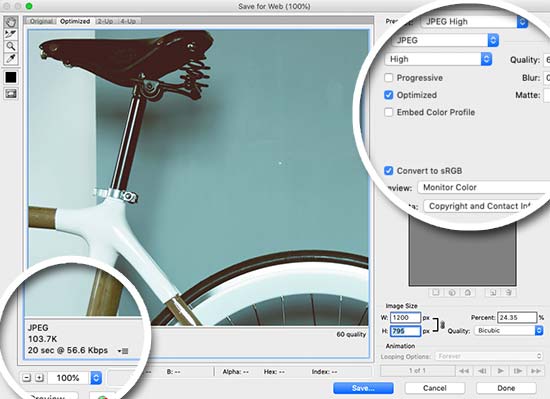Enable Embed Color Profile checkbox

[x=389, y=112]
